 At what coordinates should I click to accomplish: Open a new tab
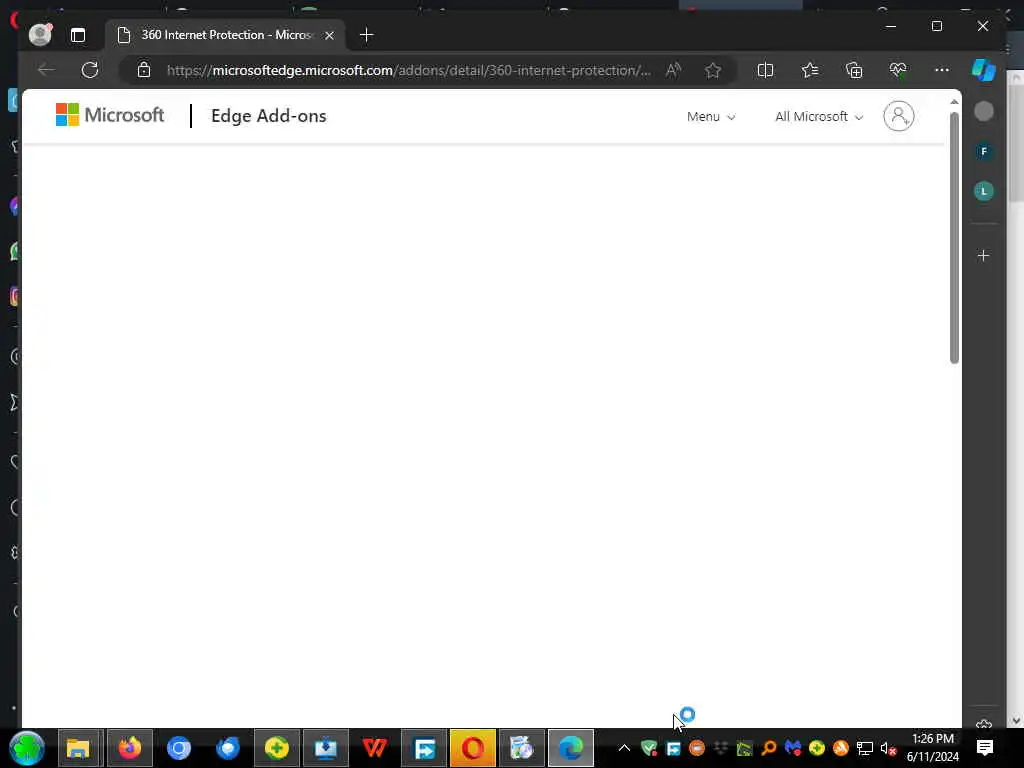(x=366, y=35)
